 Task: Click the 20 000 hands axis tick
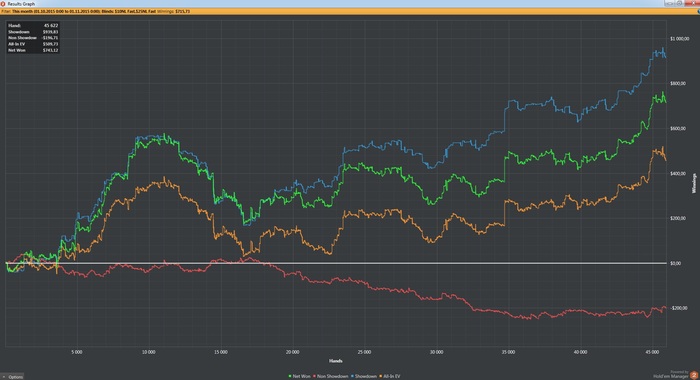click(292, 352)
